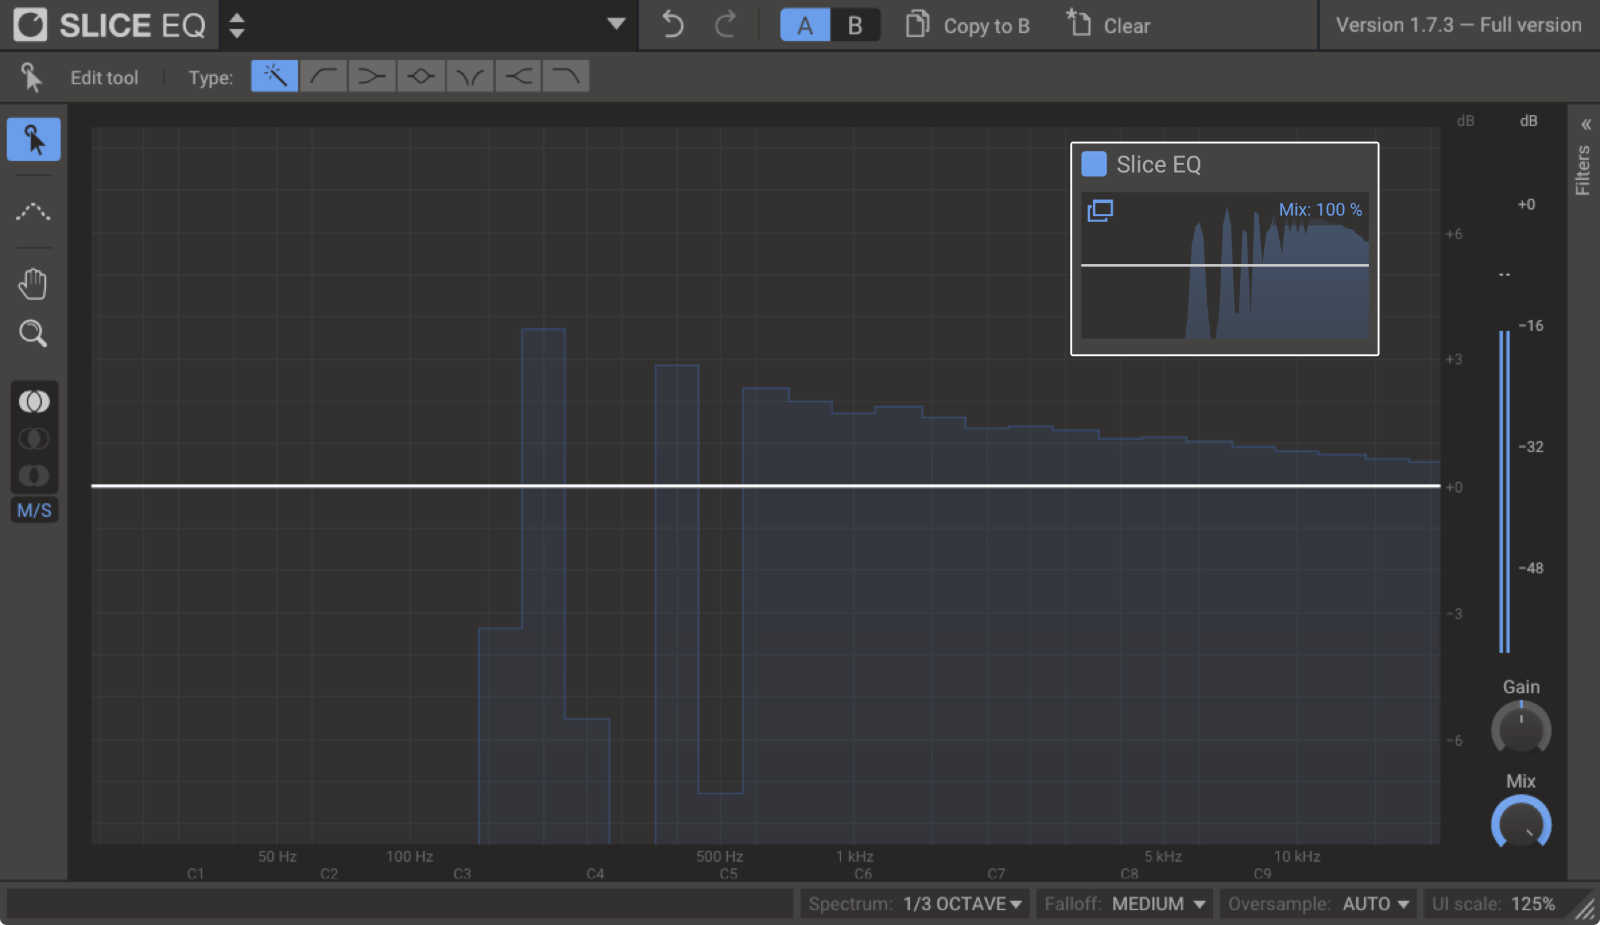This screenshot has width=1600, height=925.
Task: Adjust the output Gain knob
Action: click(x=1521, y=729)
